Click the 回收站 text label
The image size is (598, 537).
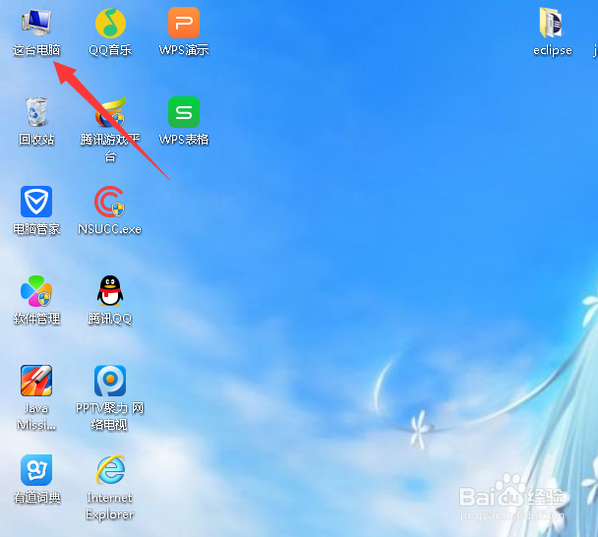(x=37, y=139)
